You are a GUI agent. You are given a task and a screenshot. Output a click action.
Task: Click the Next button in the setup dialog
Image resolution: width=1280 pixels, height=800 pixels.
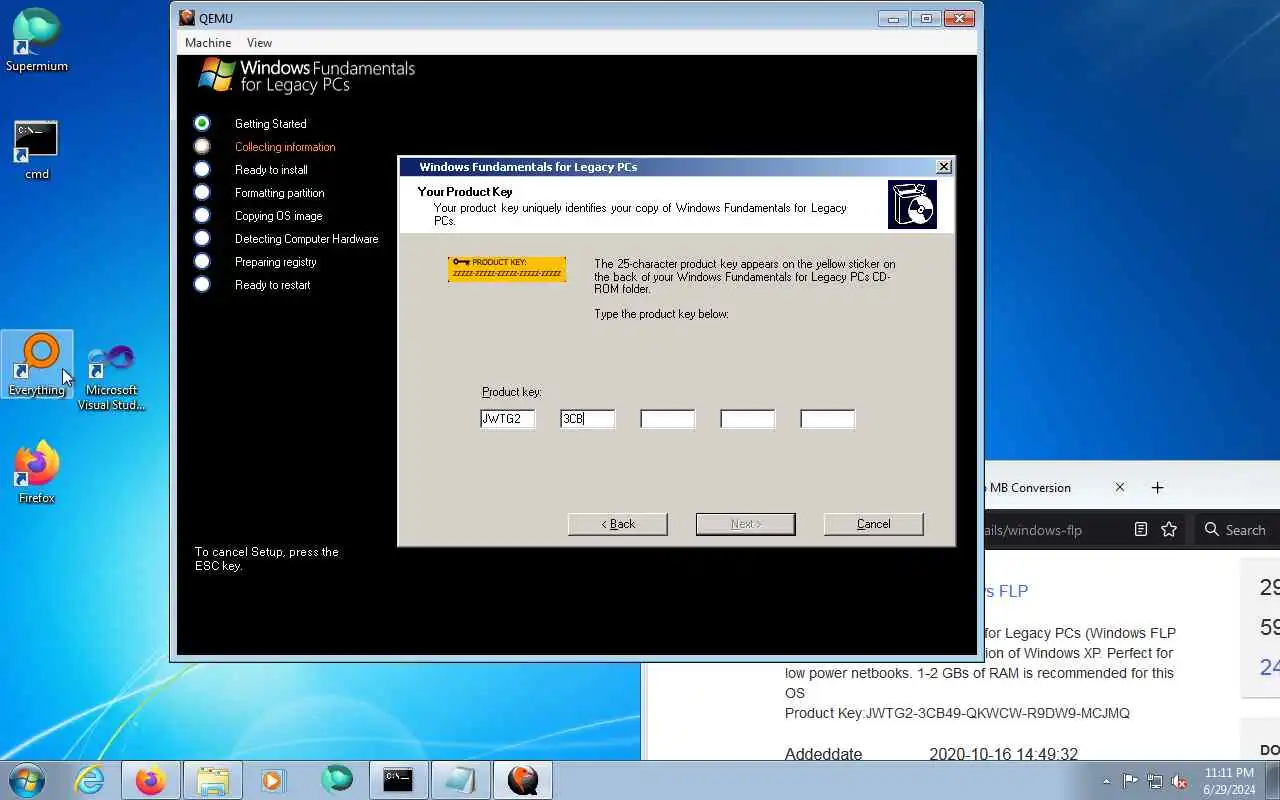point(746,524)
